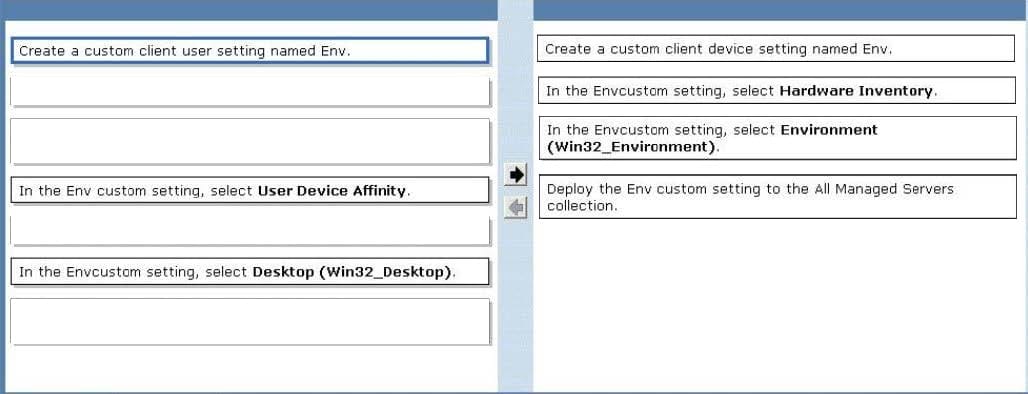Select 'Create a custom client user setting named Env'
This screenshot has width=1028, height=394.
point(250,50)
